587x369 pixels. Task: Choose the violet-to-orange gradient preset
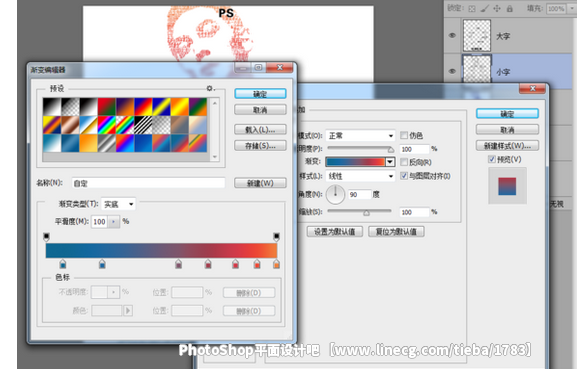pyautogui.click(x=125, y=107)
